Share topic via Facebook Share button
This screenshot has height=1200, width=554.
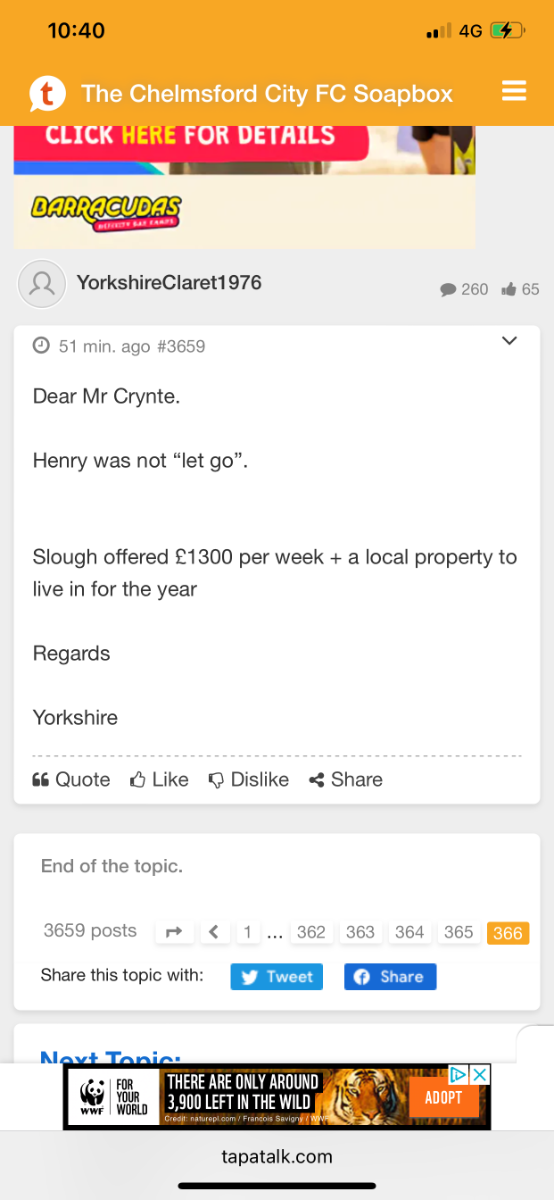point(390,977)
